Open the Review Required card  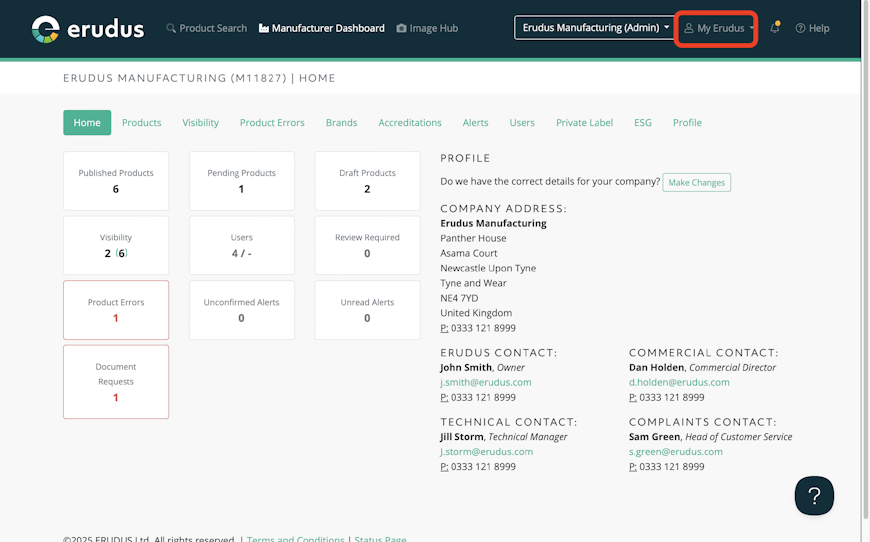point(367,245)
